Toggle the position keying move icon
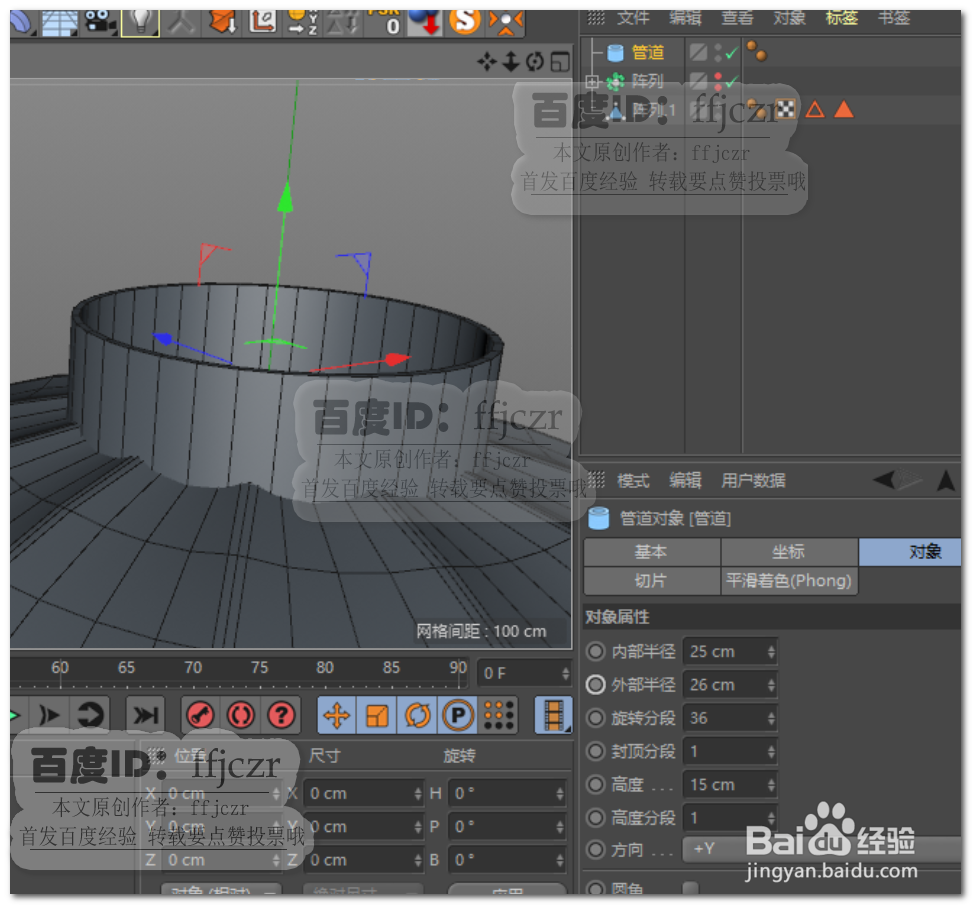The image size is (972, 905). click(x=337, y=715)
